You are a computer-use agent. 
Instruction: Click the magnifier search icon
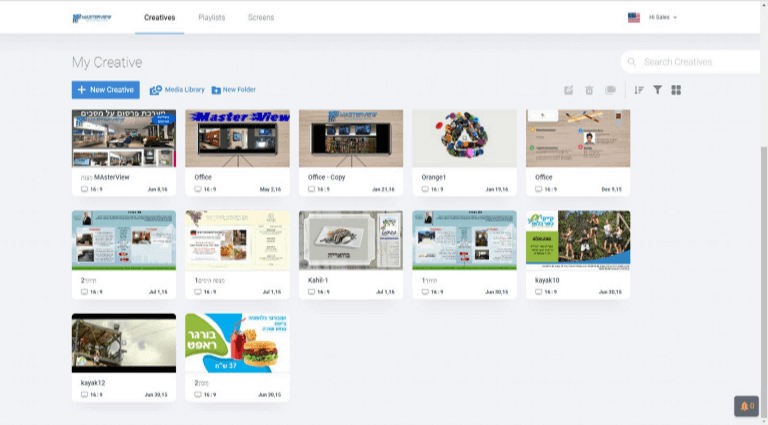tap(632, 62)
